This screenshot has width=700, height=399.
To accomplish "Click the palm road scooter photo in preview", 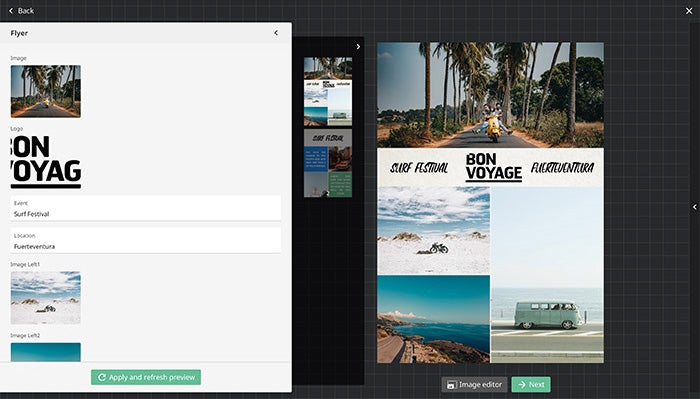I will click(491, 95).
